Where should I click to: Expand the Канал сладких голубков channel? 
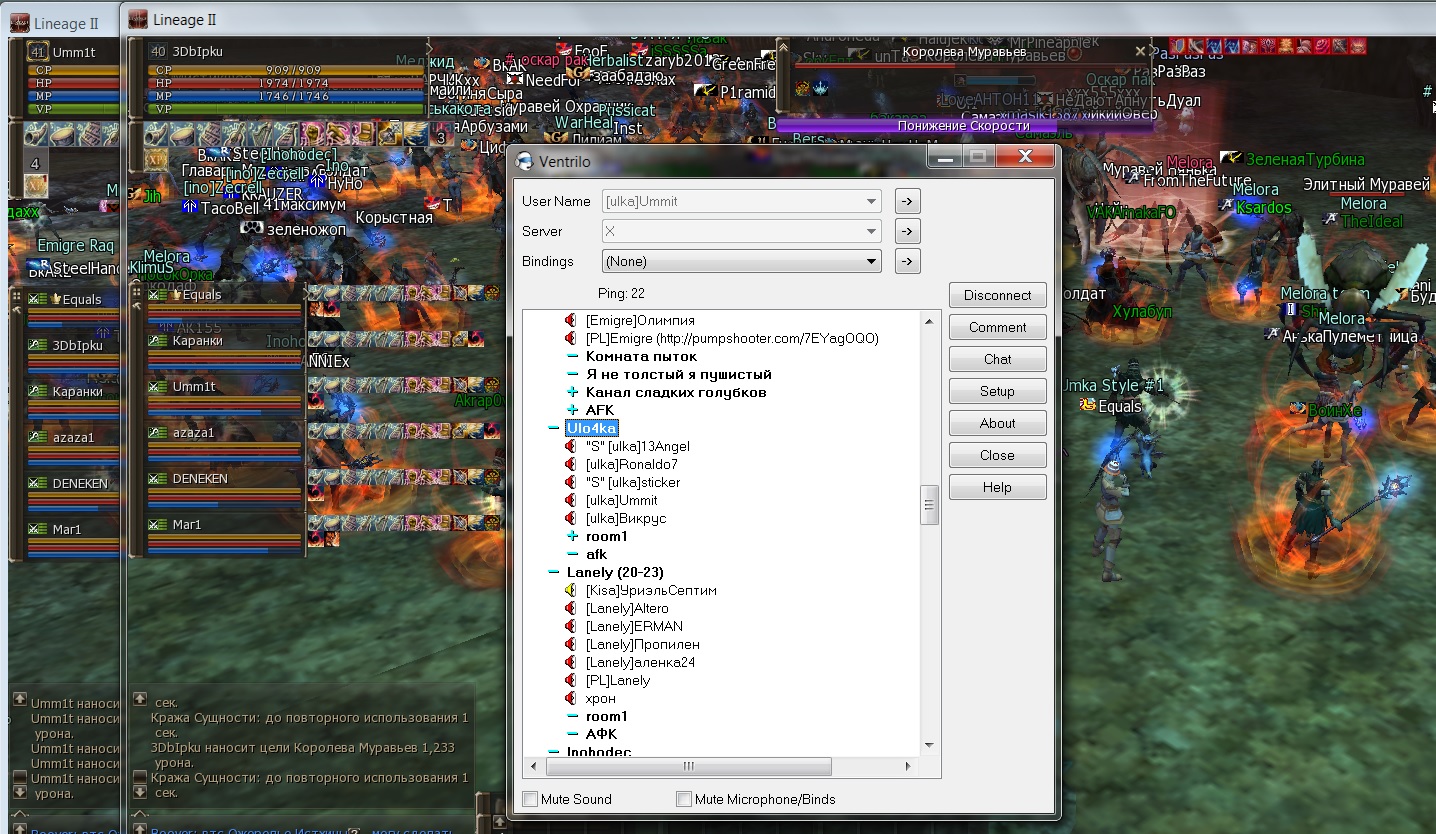(573, 392)
